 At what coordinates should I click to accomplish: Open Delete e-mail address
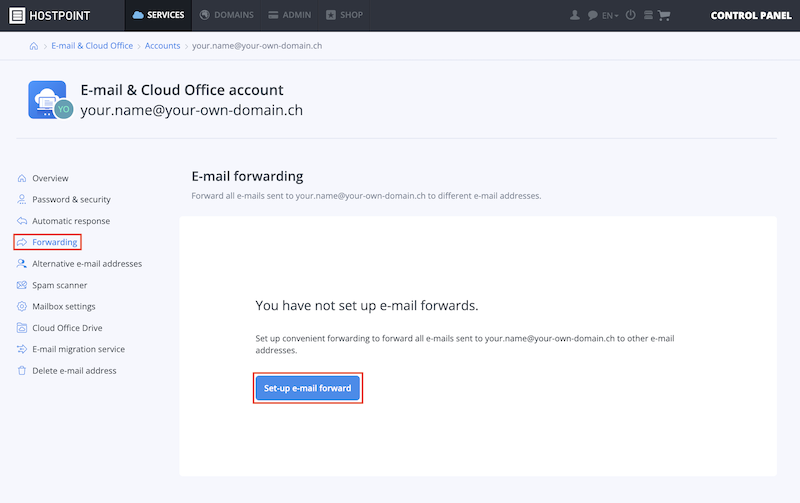click(74, 371)
